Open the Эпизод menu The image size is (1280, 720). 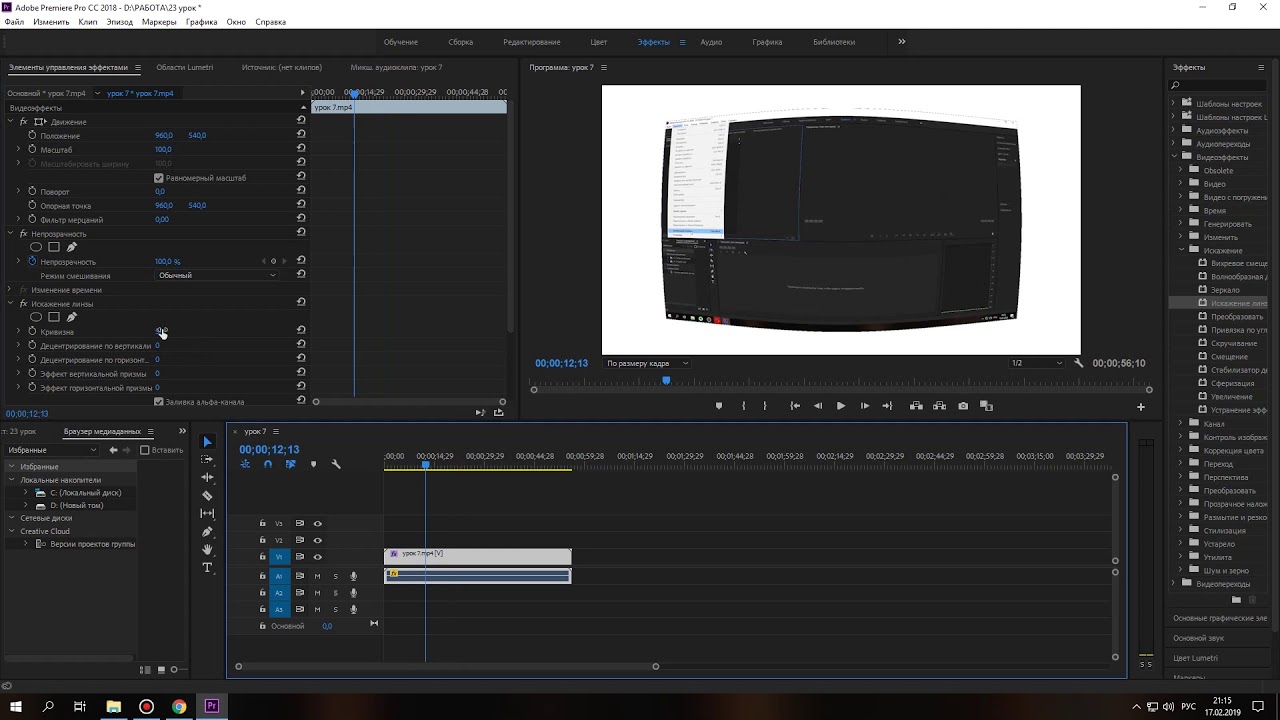[119, 22]
